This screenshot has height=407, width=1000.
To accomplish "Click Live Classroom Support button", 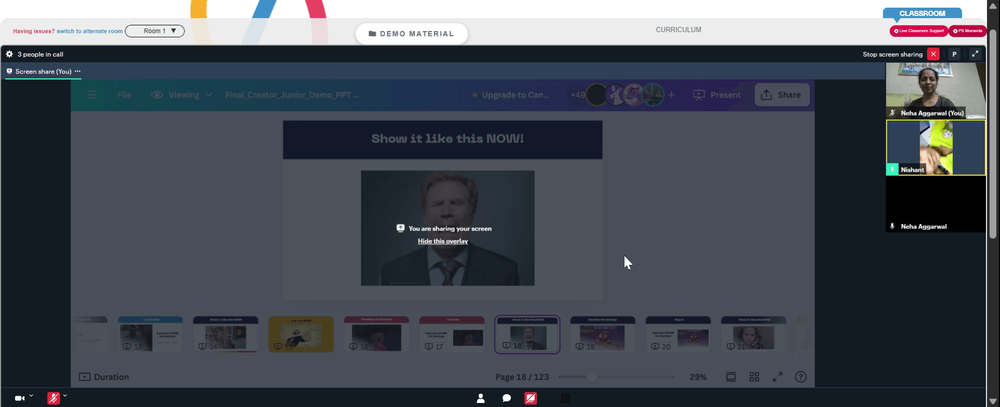I will [x=919, y=31].
